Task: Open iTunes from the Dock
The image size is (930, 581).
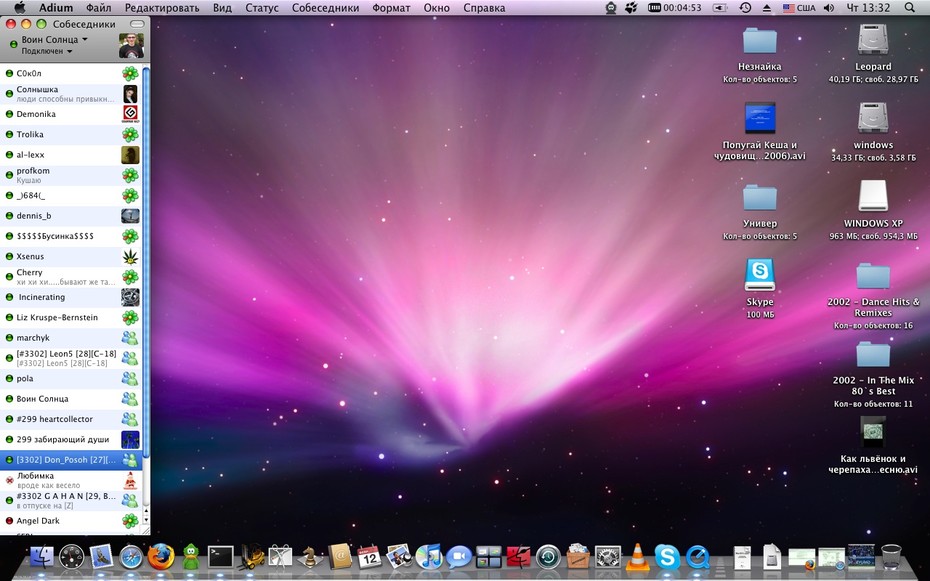Action: tap(429, 557)
